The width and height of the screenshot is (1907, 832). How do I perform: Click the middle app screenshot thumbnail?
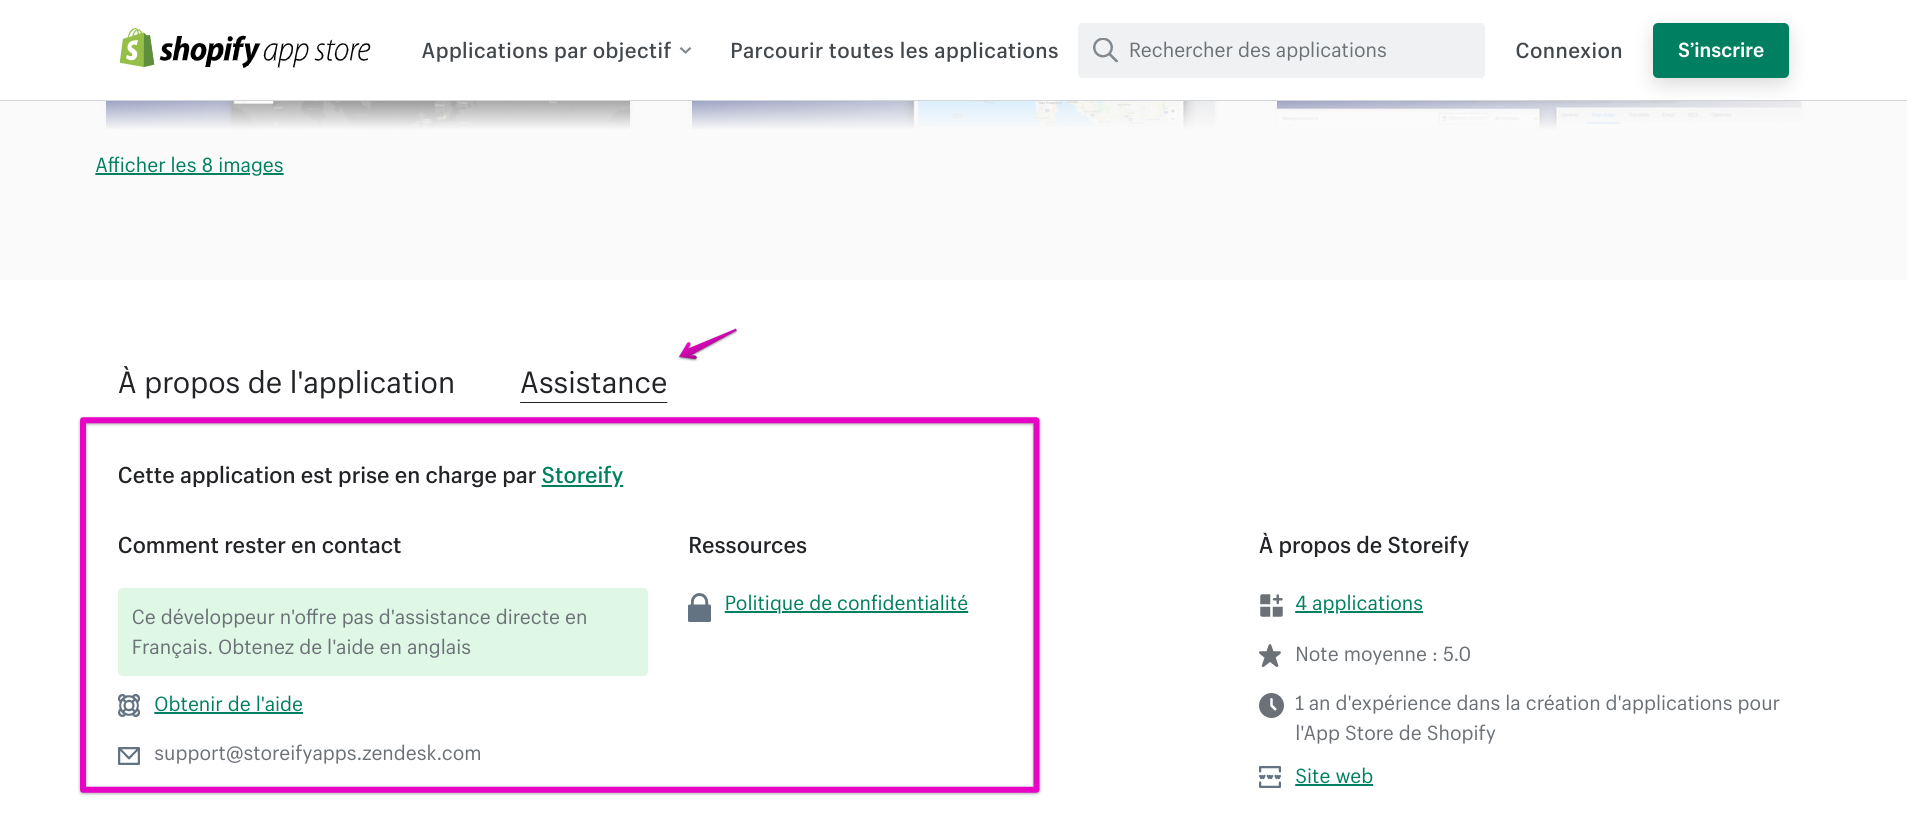click(953, 114)
